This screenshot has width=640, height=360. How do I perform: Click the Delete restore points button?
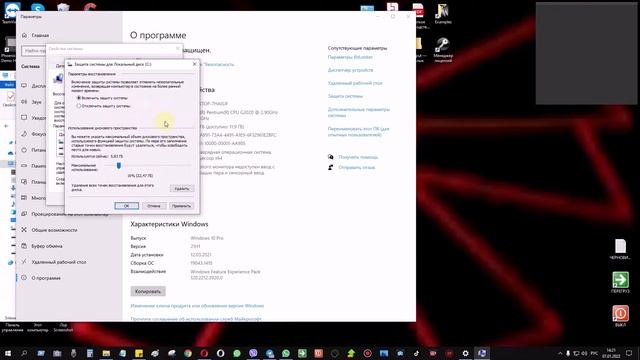[x=182, y=189]
